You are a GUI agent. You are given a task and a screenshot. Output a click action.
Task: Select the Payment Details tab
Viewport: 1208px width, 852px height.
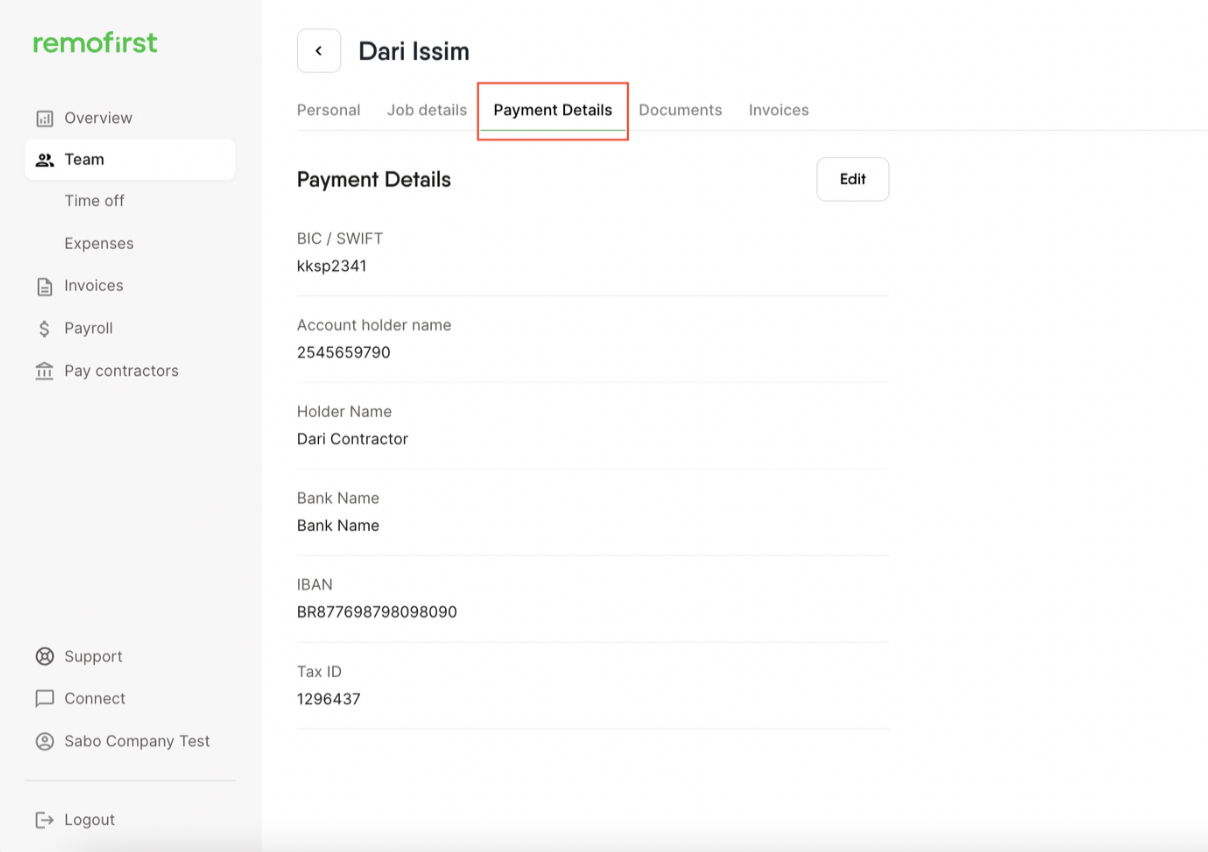click(x=553, y=110)
